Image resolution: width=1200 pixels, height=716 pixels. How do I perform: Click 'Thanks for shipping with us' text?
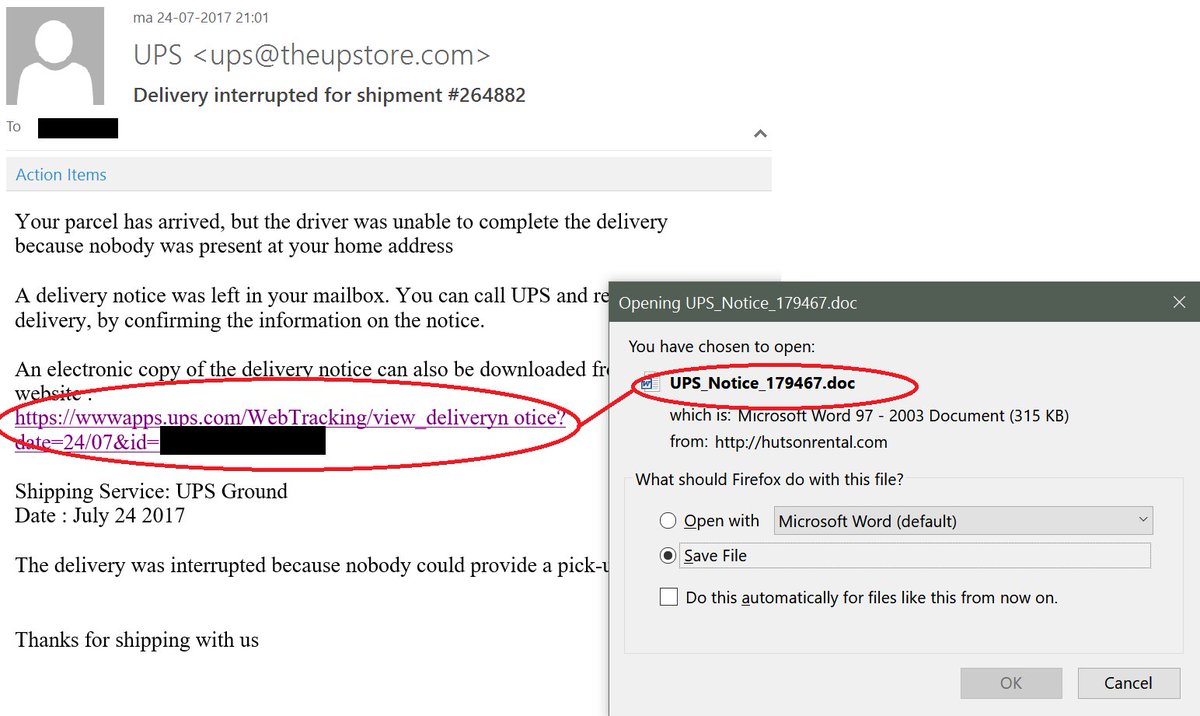coord(137,640)
